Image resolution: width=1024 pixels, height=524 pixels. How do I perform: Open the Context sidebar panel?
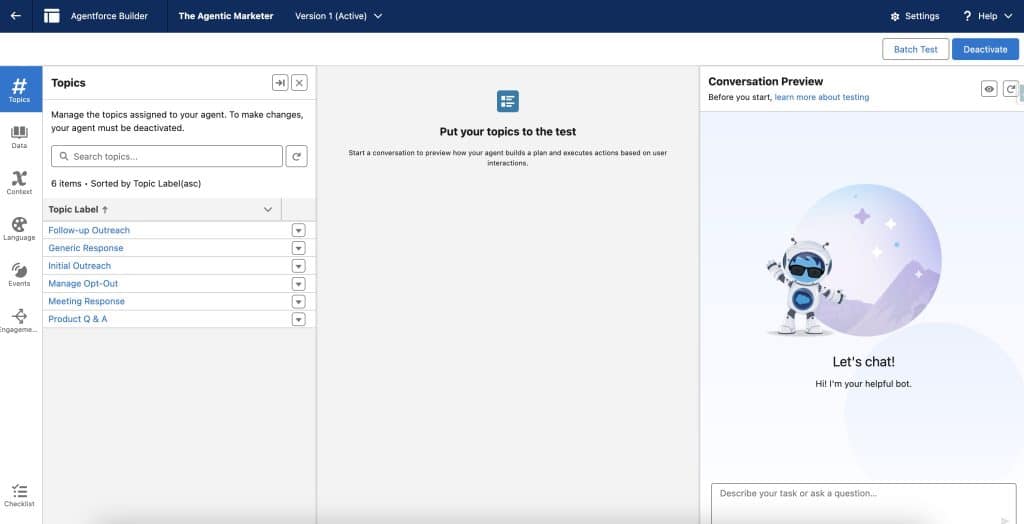pos(20,183)
